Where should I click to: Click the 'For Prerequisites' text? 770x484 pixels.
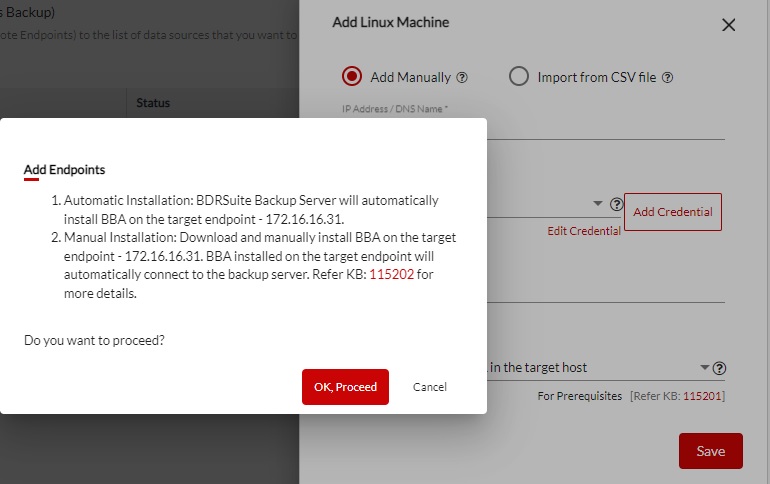tap(579, 396)
